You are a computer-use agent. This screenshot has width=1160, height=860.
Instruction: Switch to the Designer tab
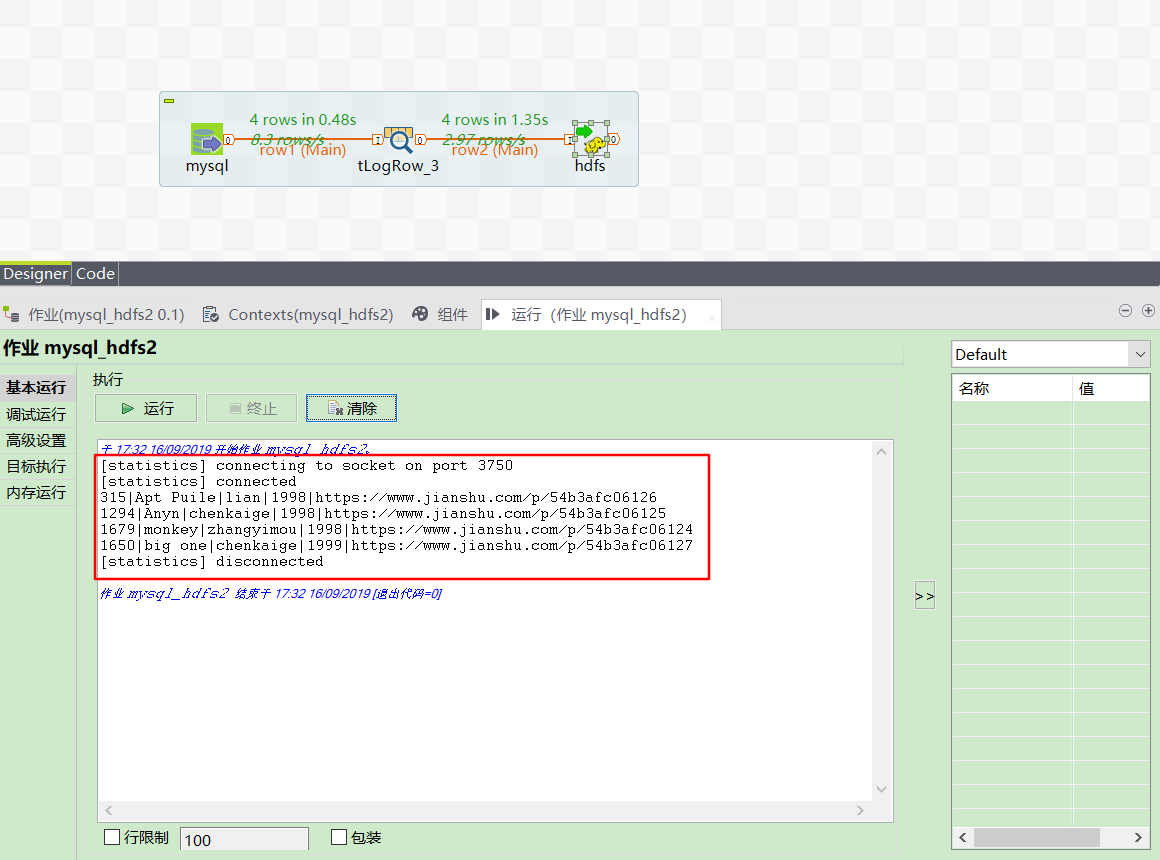tap(35, 273)
